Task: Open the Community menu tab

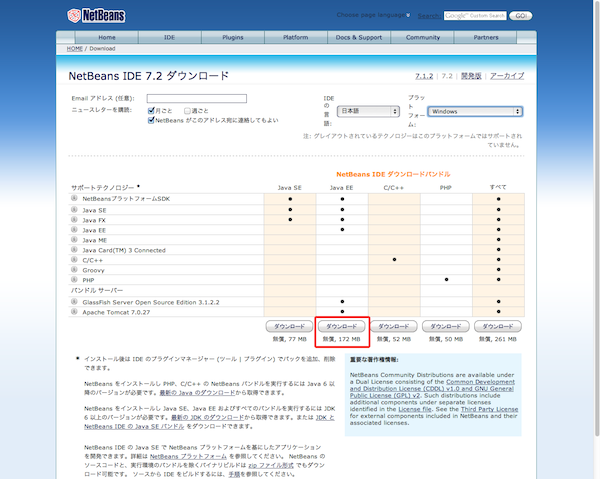Action: tap(422, 37)
